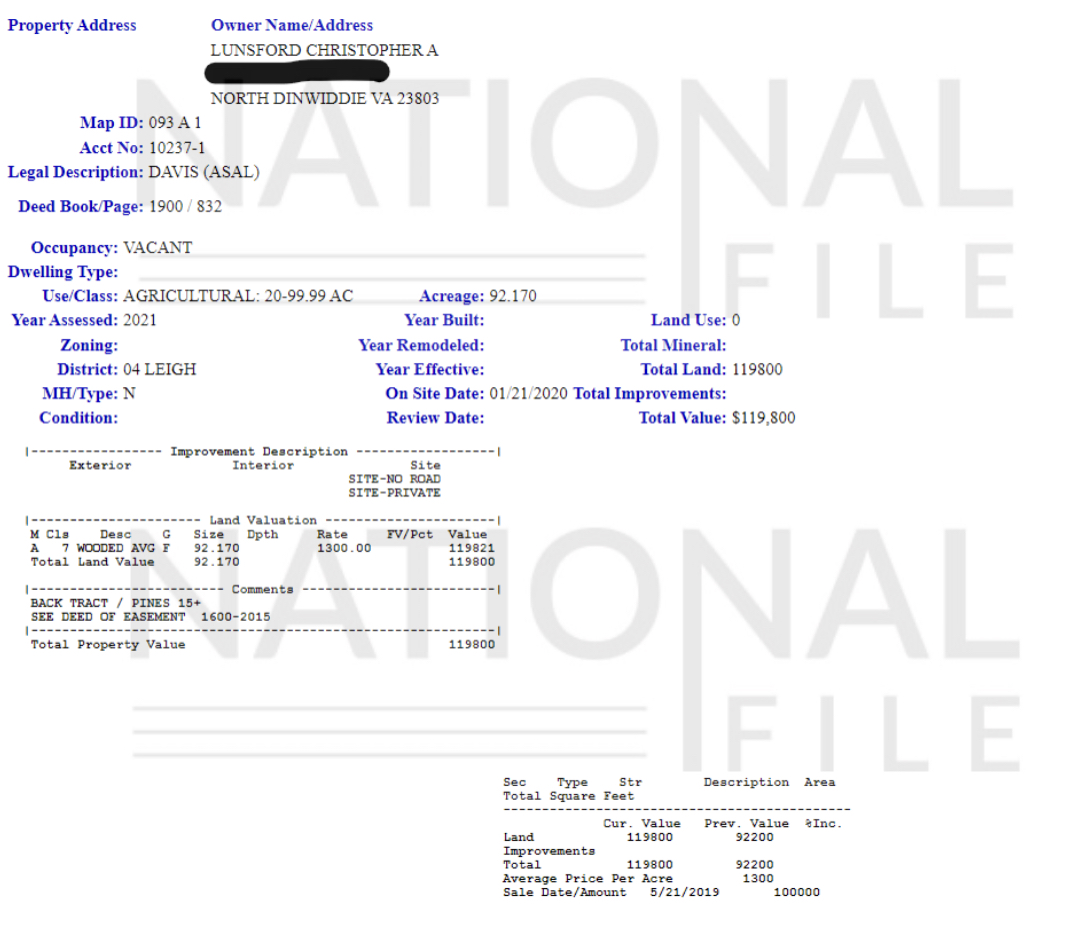The image size is (1082, 933).
Task: Select the on-site date "01/21/2020"
Action: tap(529, 393)
